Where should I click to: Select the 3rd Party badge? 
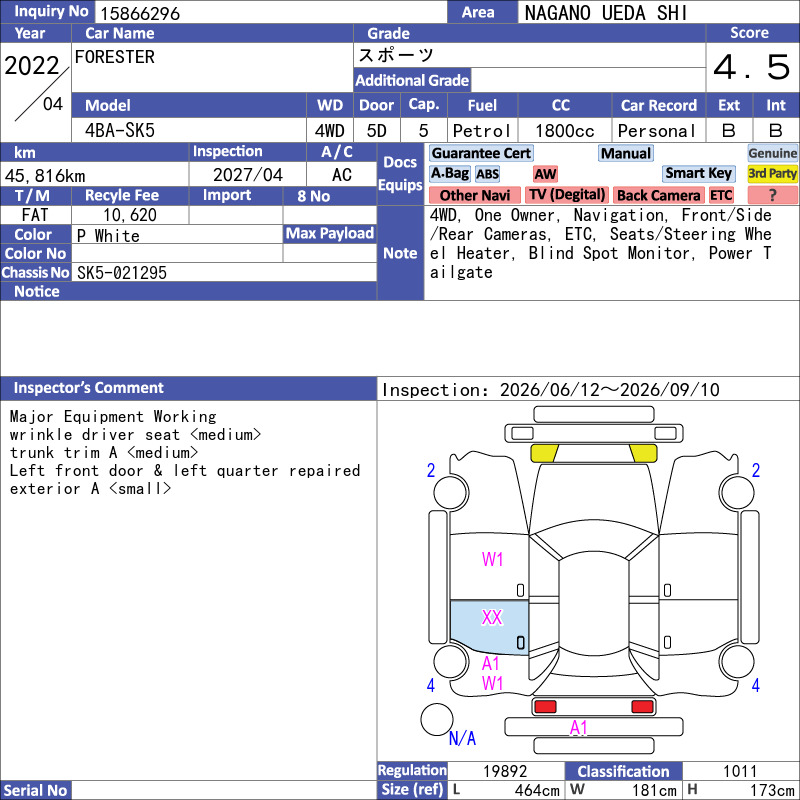coord(772,173)
